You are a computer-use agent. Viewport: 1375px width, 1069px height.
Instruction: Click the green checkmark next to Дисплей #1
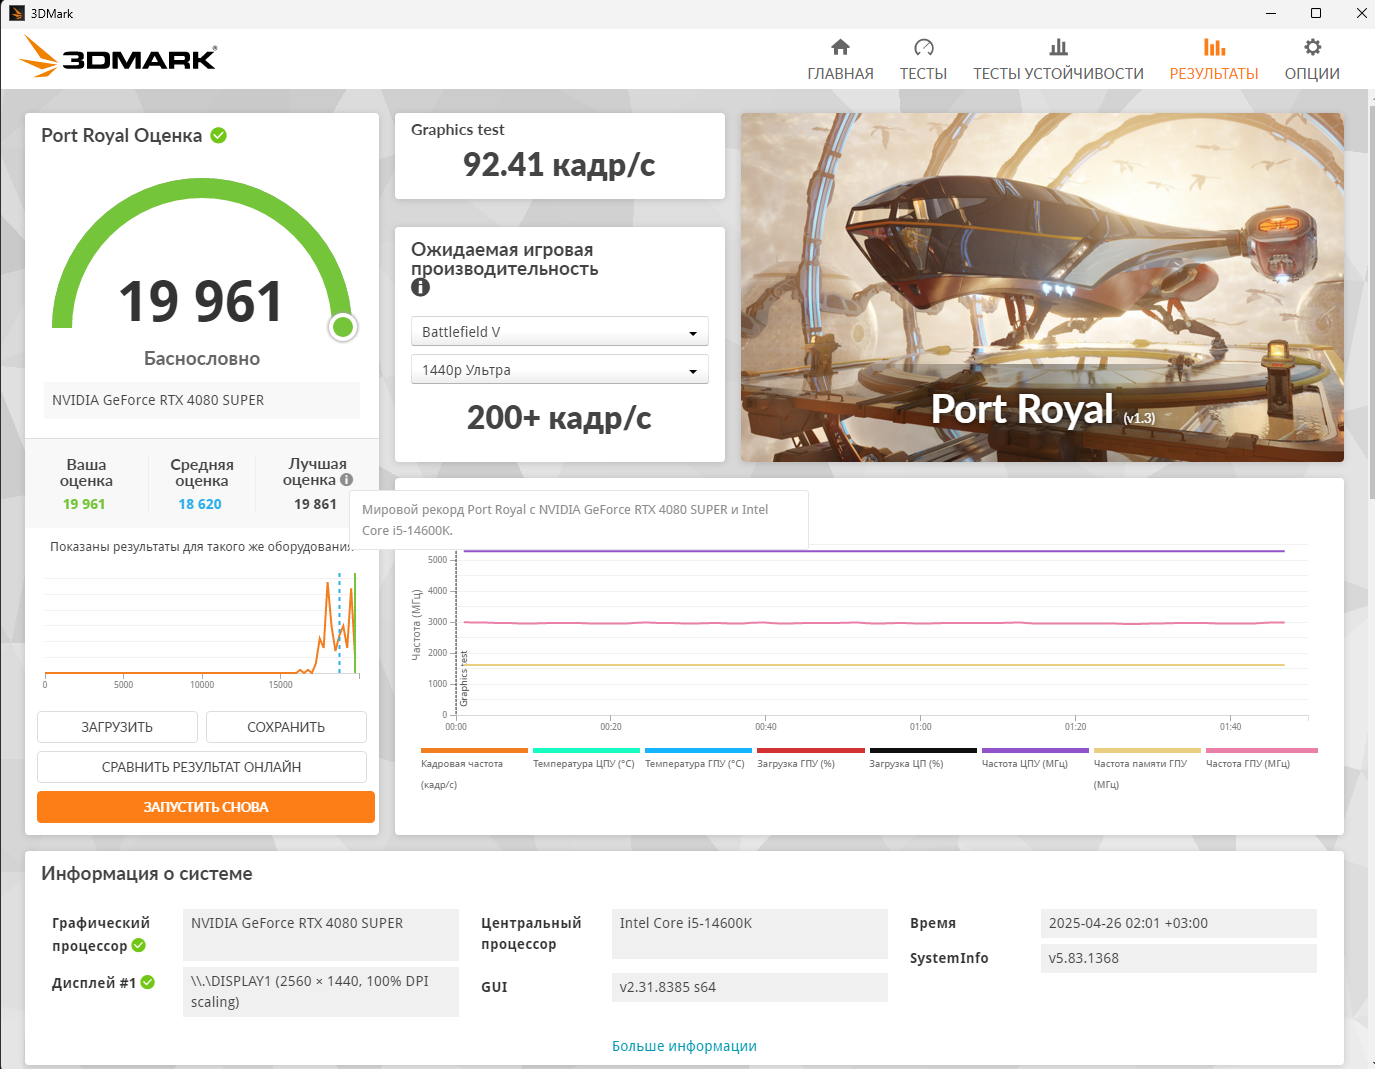click(x=148, y=982)
